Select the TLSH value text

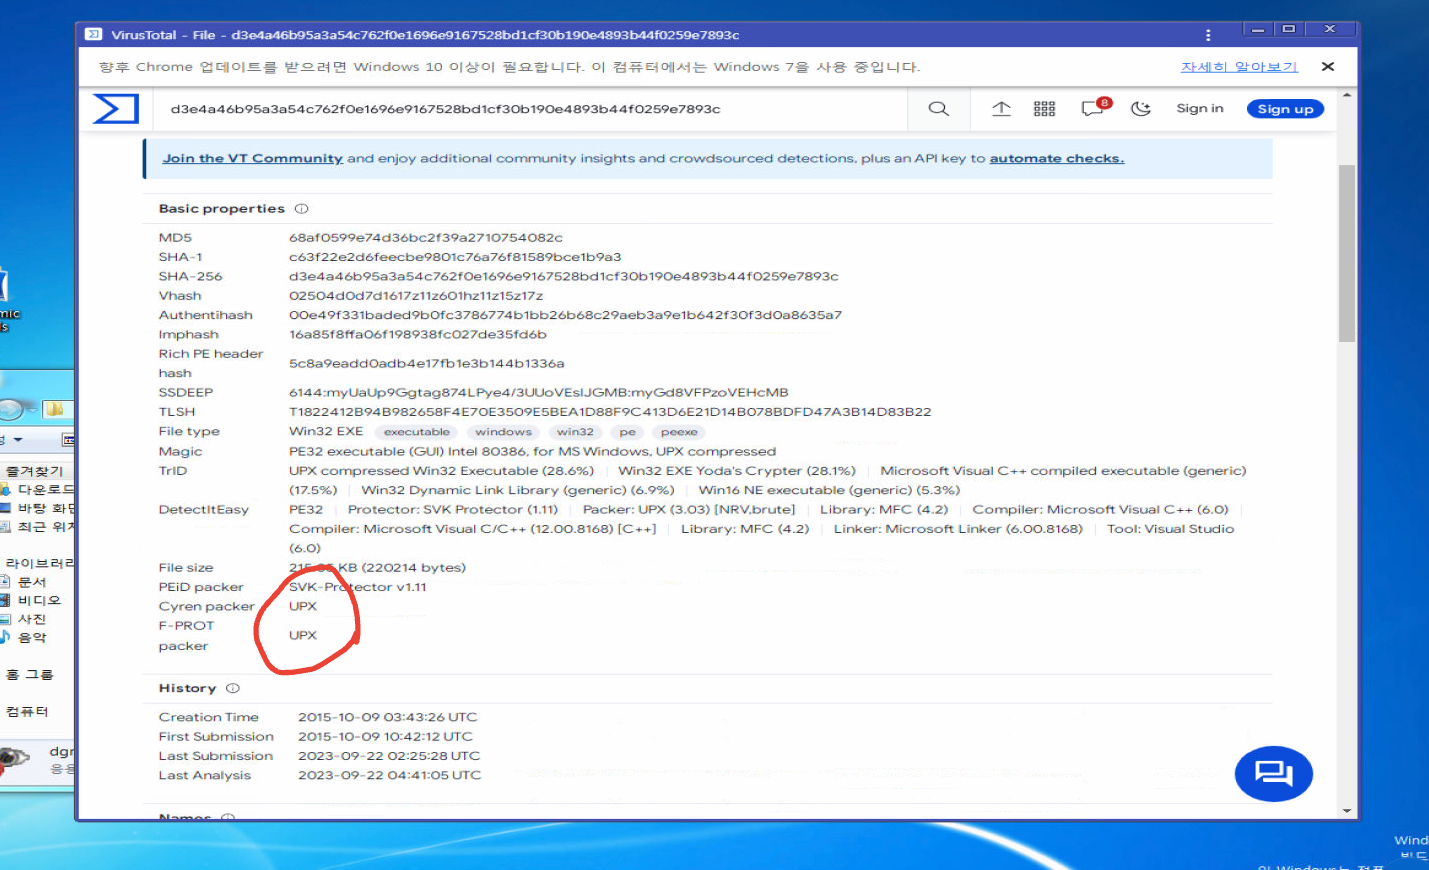(610, 412)
